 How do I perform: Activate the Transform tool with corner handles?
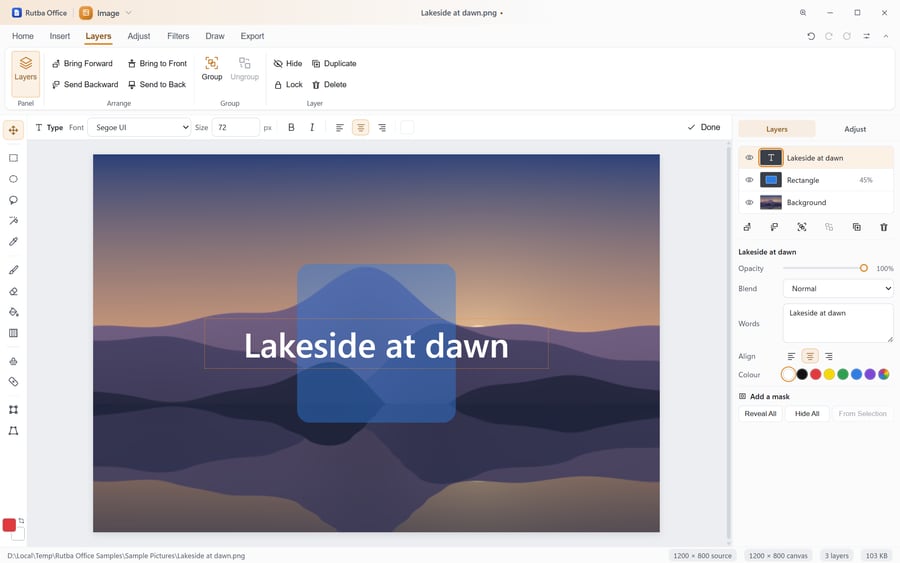tap(13, 410)
